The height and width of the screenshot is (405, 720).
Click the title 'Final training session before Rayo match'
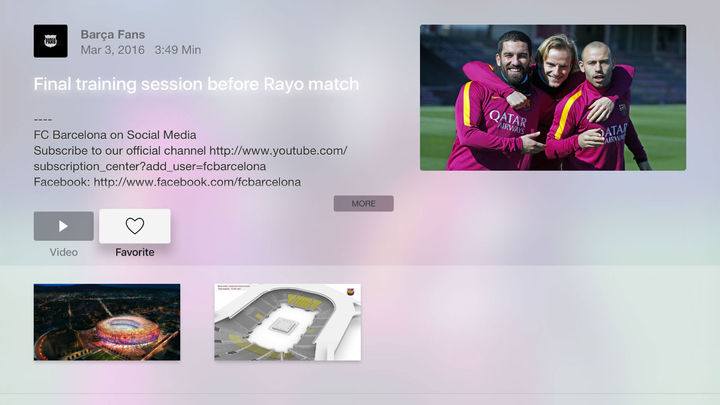pos(196,84)
